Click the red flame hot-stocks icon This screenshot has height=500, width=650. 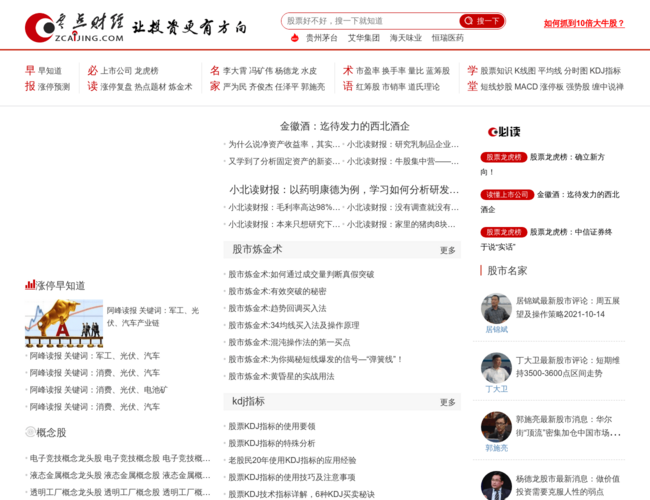click(294, 38)
